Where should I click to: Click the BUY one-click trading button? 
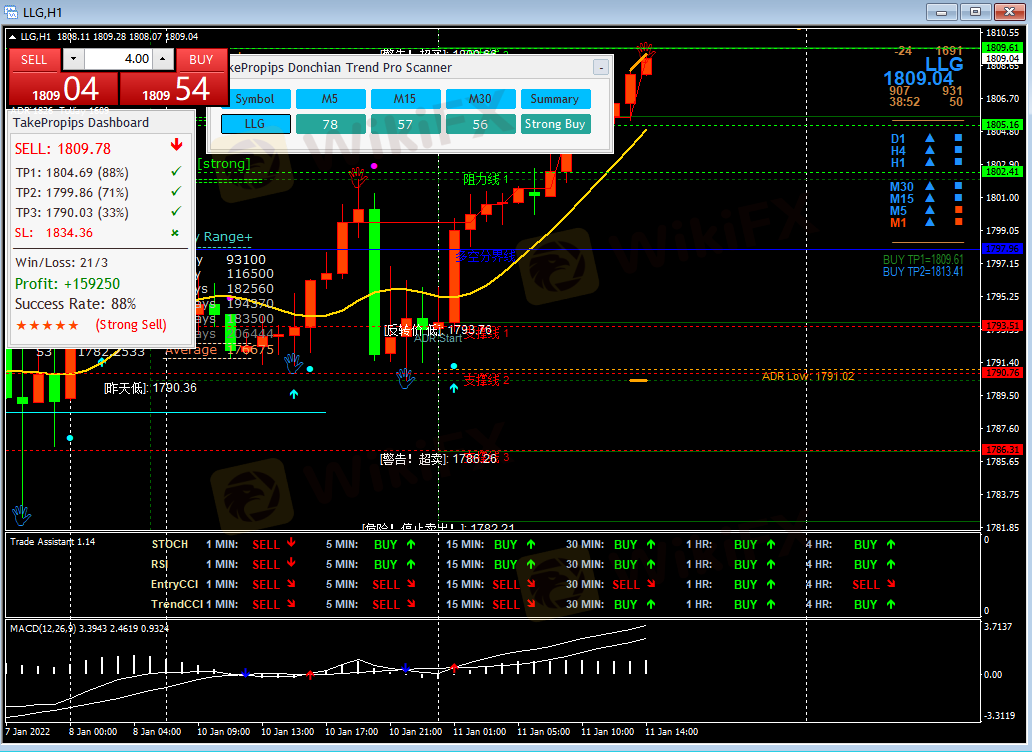click(201, 59)
